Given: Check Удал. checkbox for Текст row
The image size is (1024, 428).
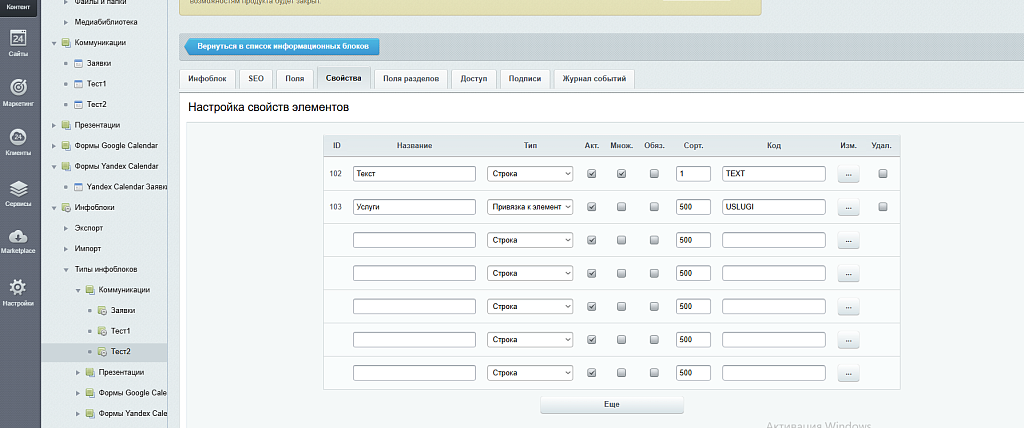Looking at the screenshot, I should [x=882, y=174].
